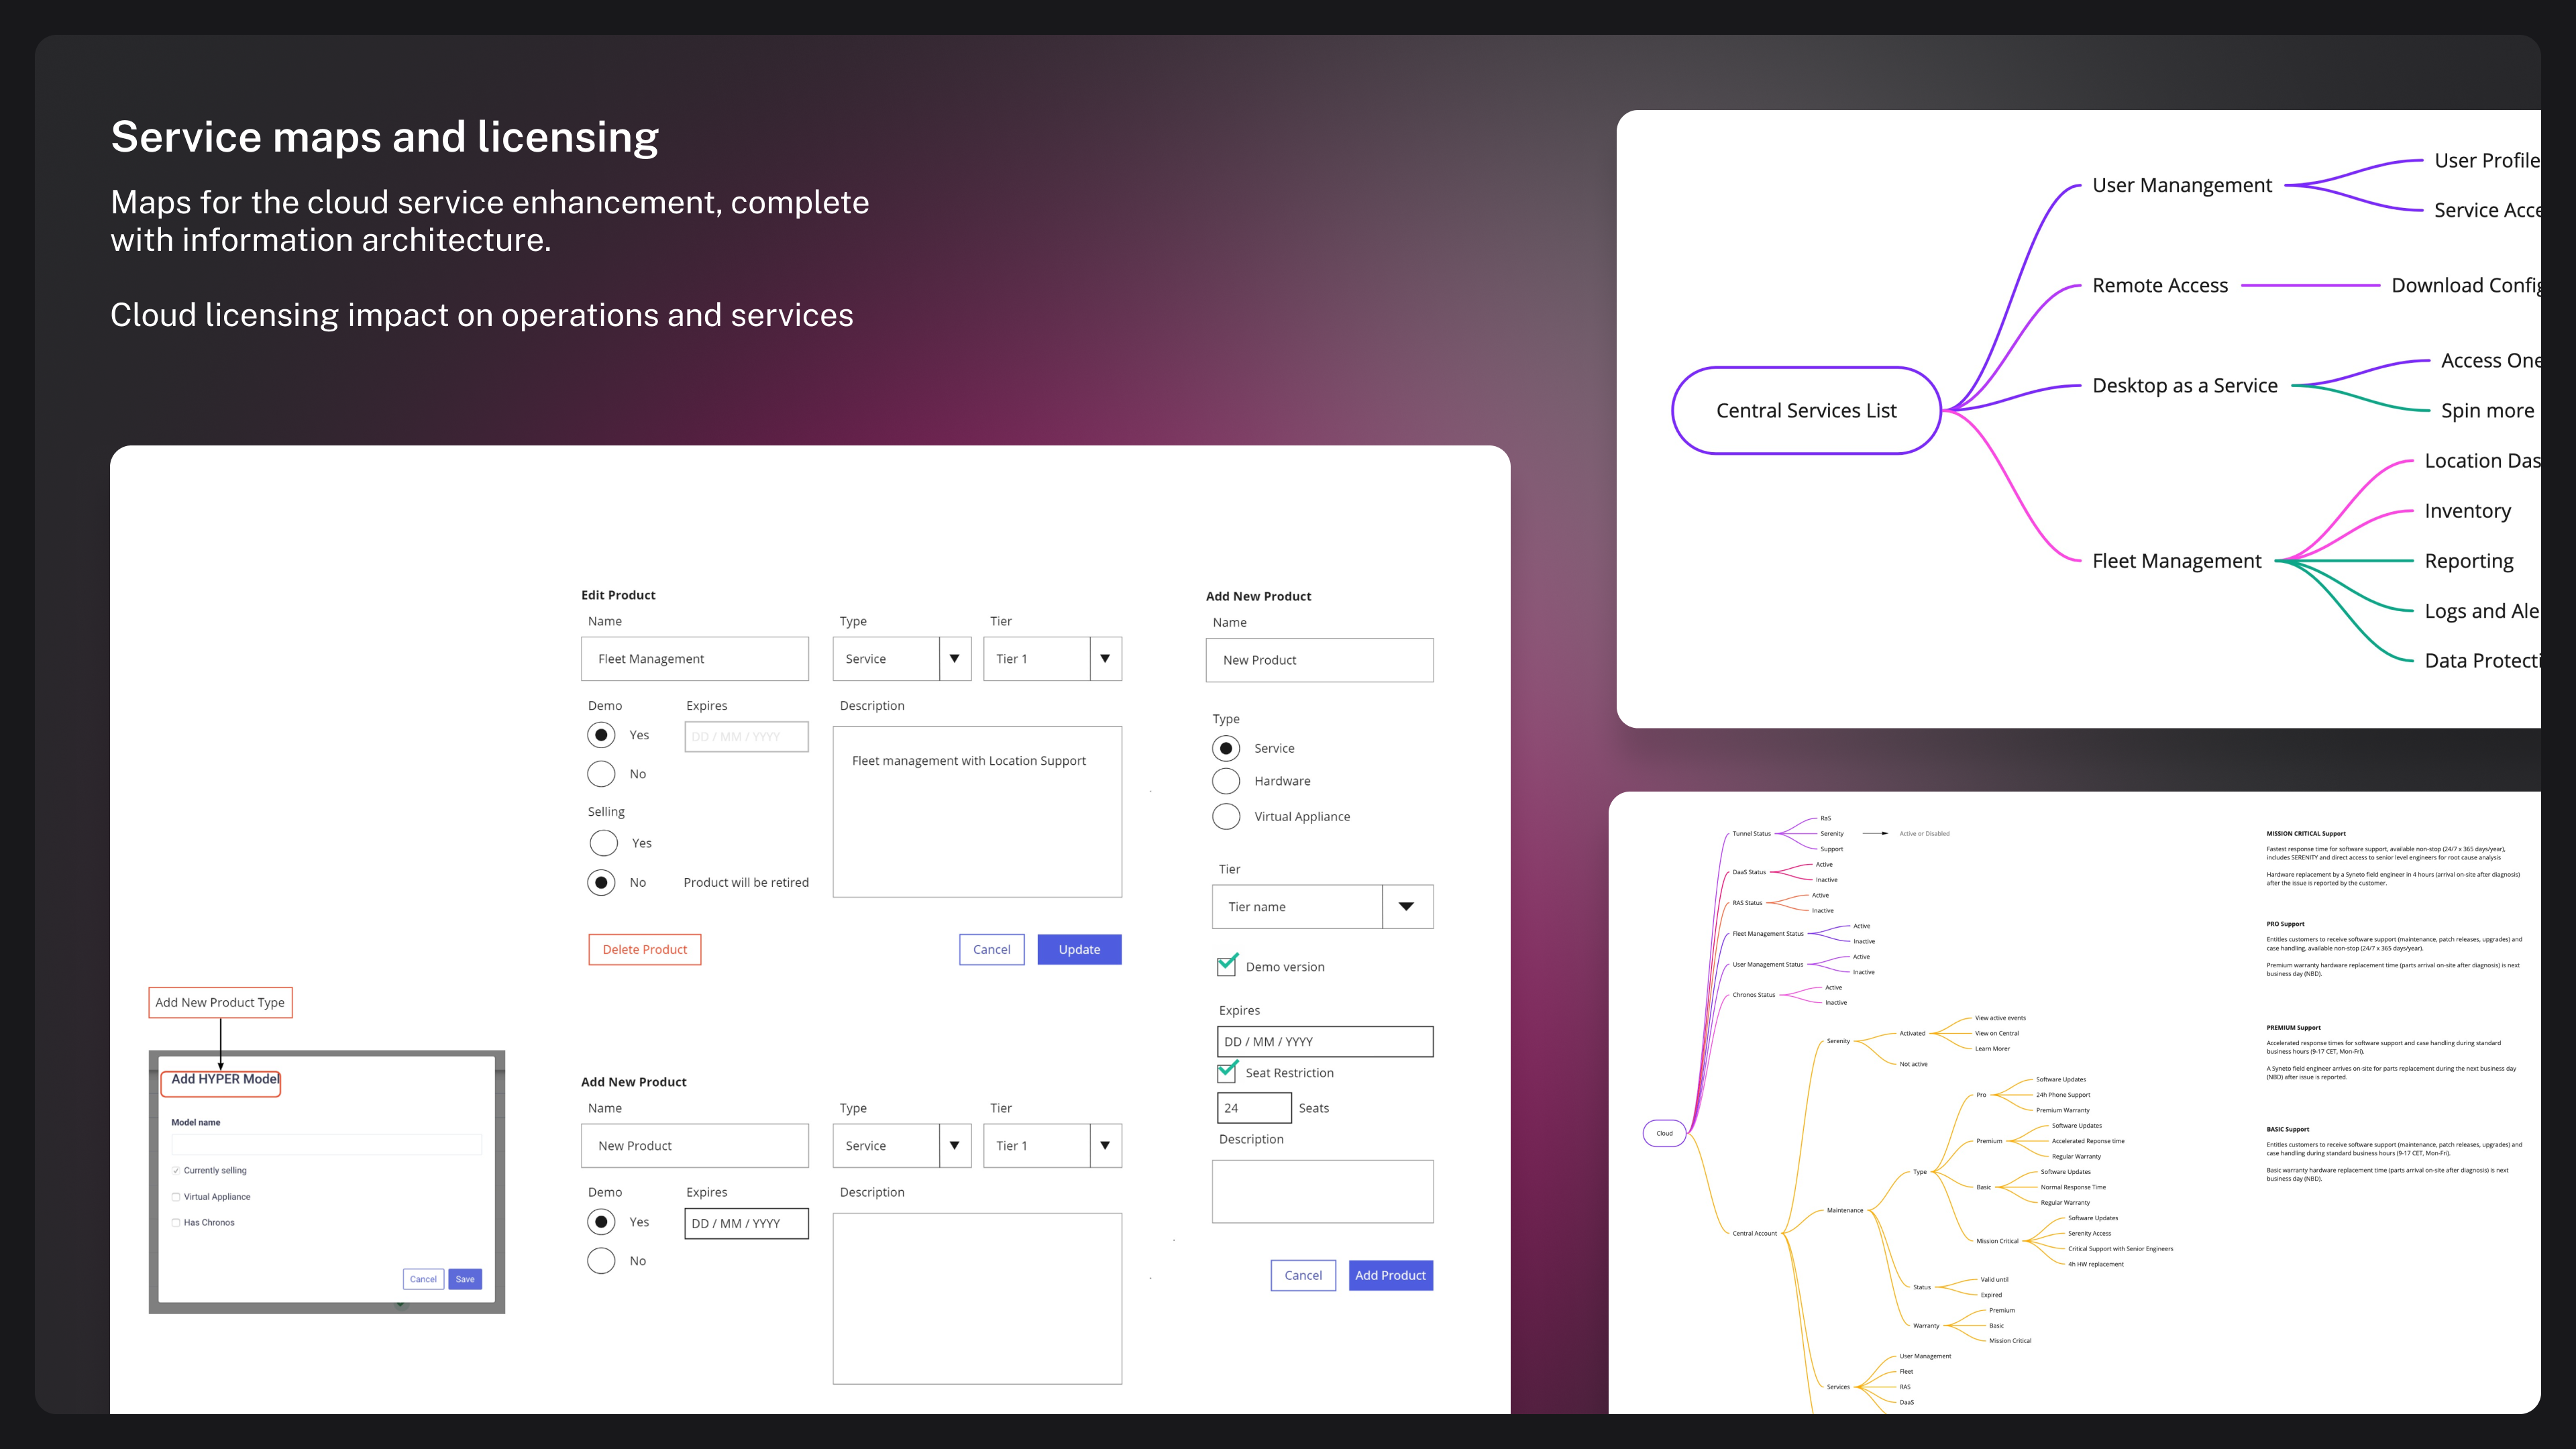Open Type dropdown arrow in Edit Product
This screenshot has height=1449, width=2576.
[954, 659]
